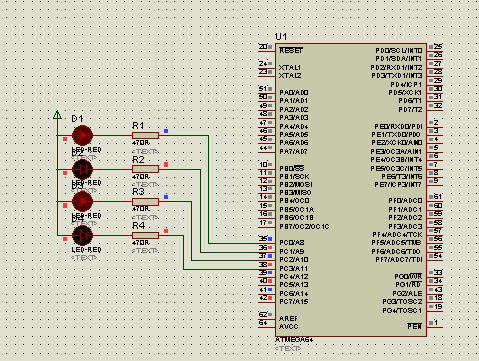This screenshot has width=479, height=361.
Task: Click resistor R3 body
Action: point(145,202)
